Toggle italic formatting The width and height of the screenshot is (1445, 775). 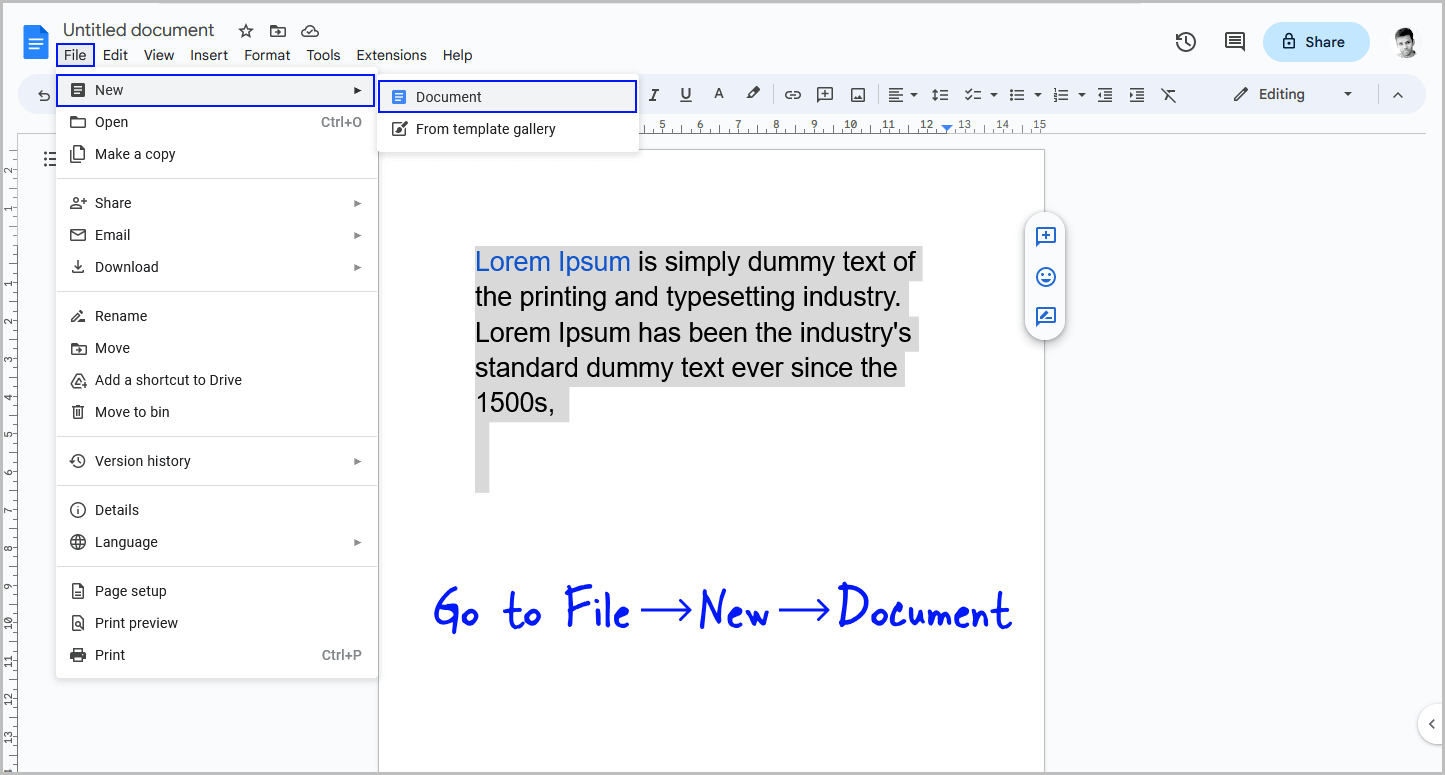pos(653,94)
